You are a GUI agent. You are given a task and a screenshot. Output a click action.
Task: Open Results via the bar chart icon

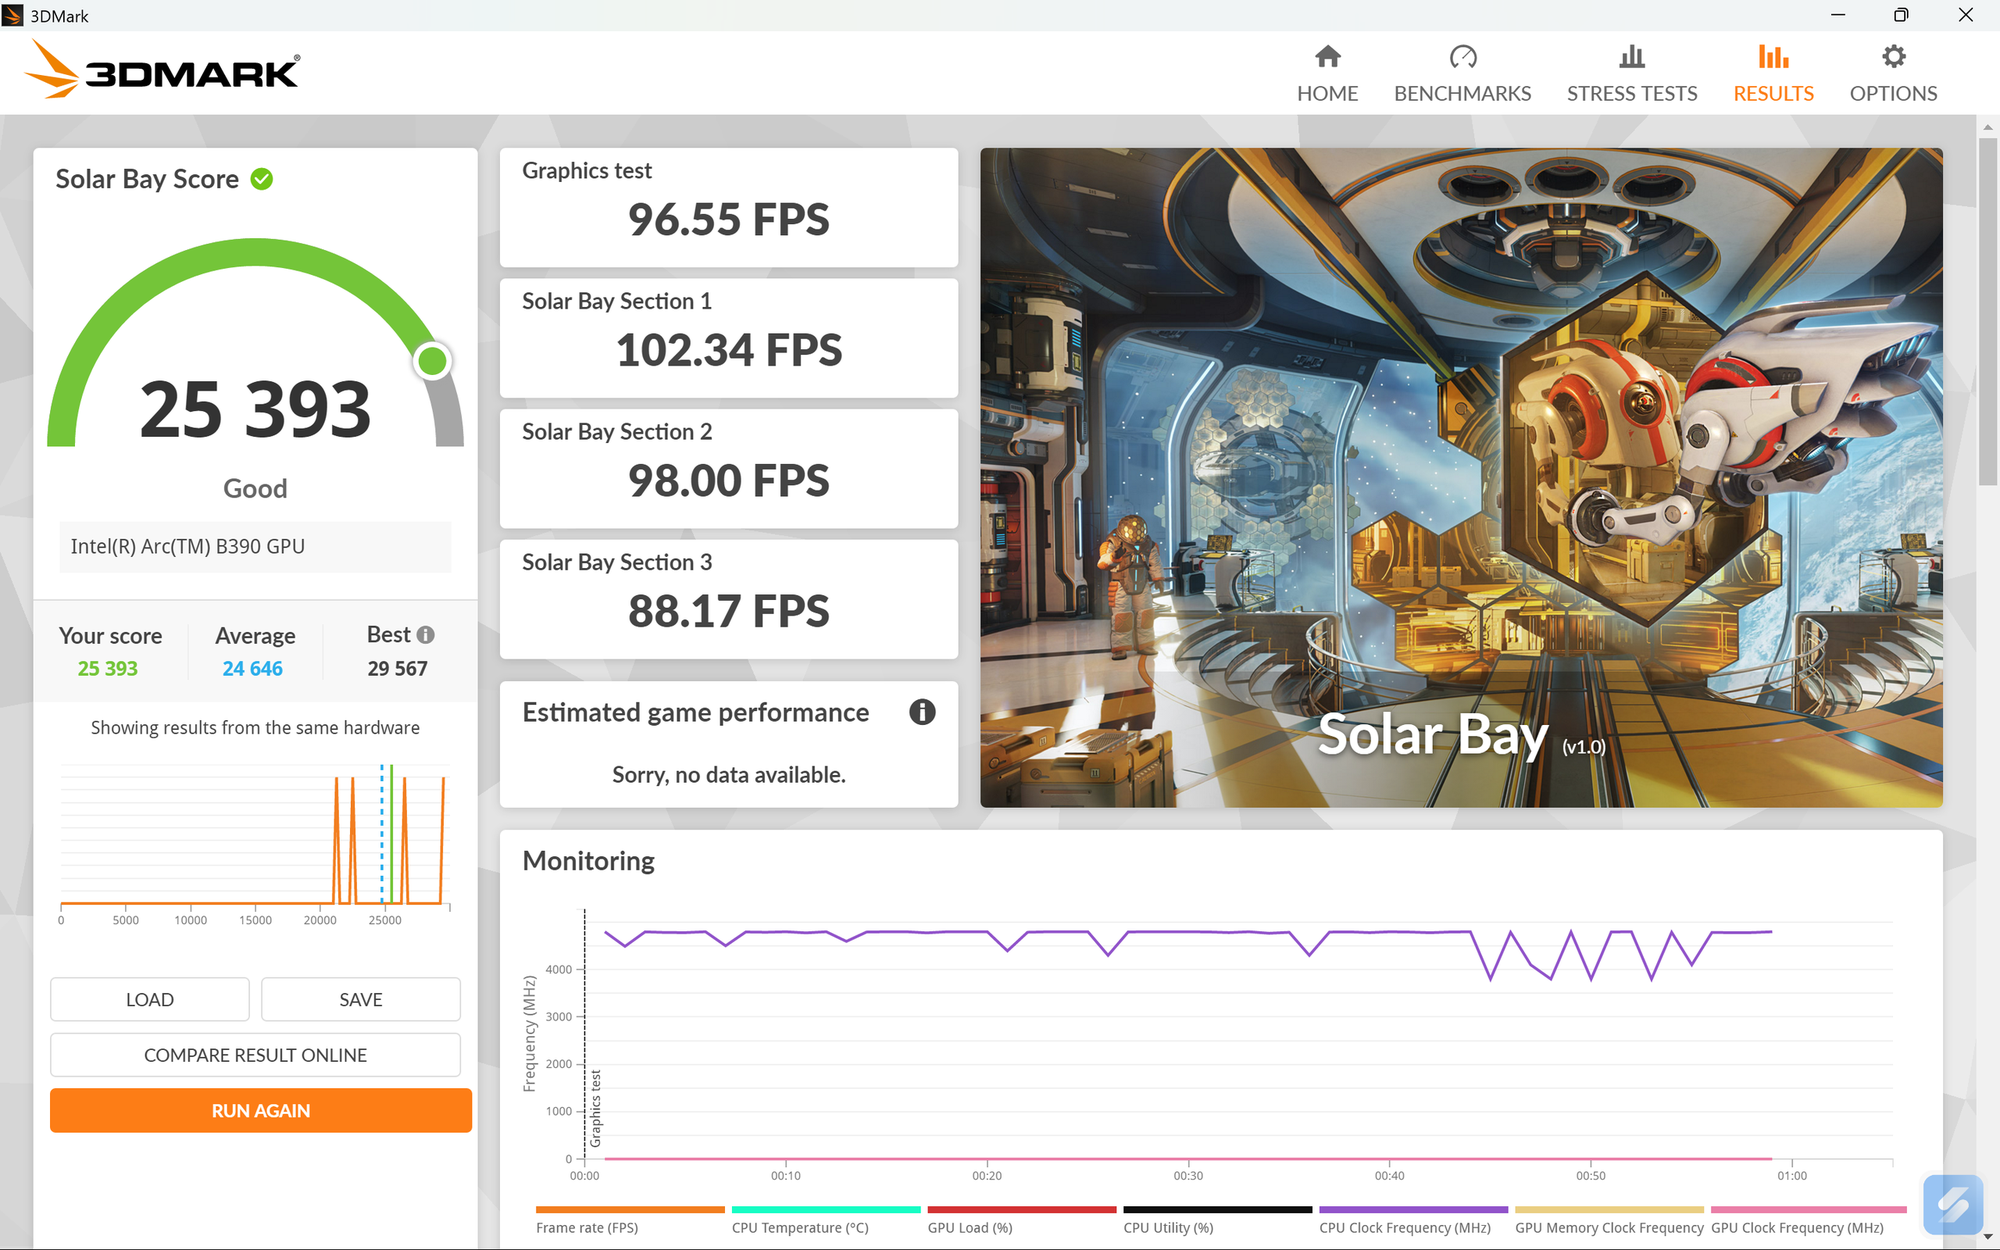coord(1772,58)
